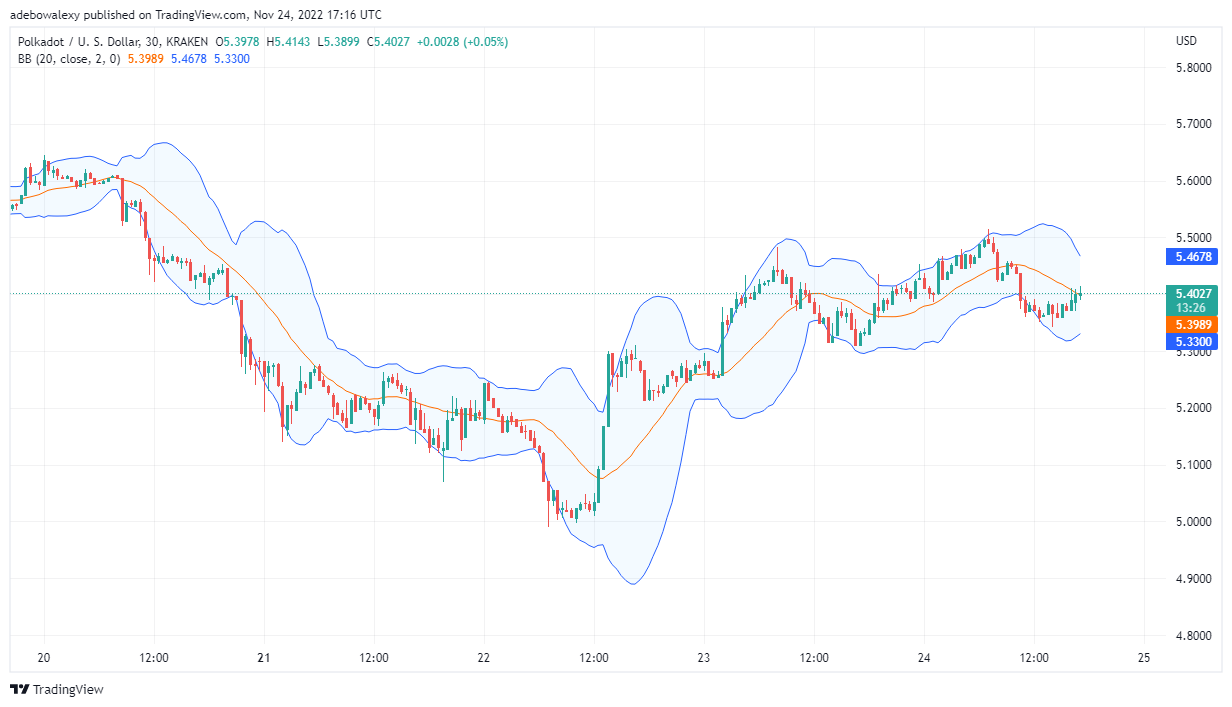Click the blue BB upper value 5.4678
Viewport: 1232px width, 707px height.
pos(188,59)
